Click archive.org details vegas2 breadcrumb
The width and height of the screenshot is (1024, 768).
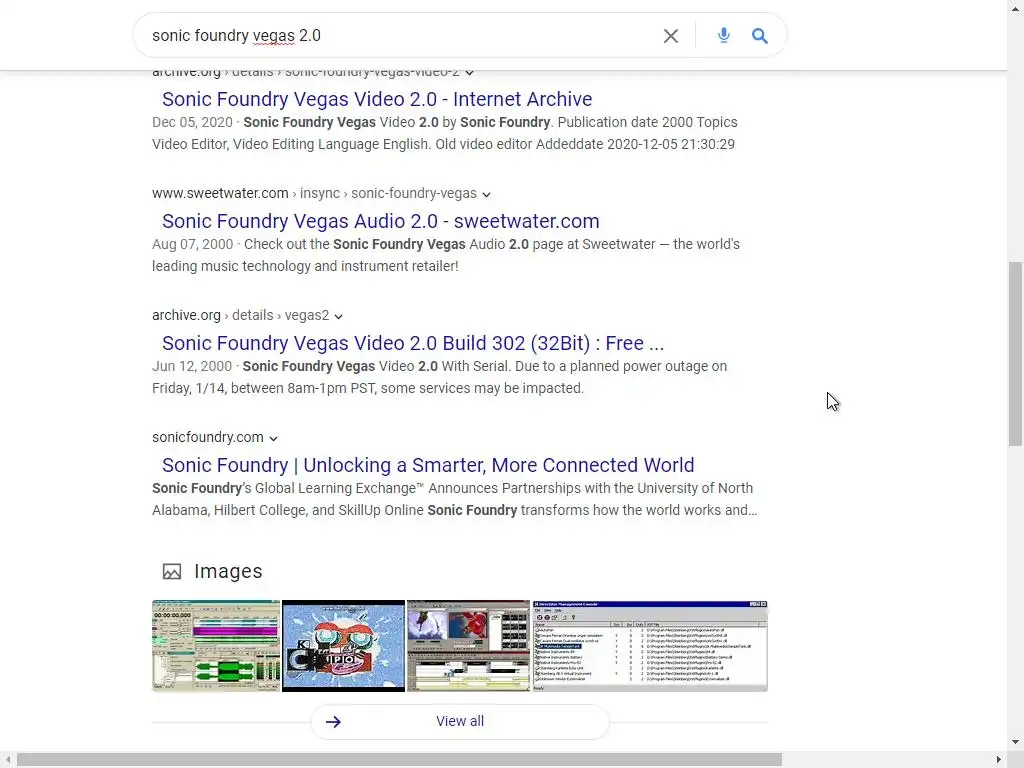pos(240,315)
